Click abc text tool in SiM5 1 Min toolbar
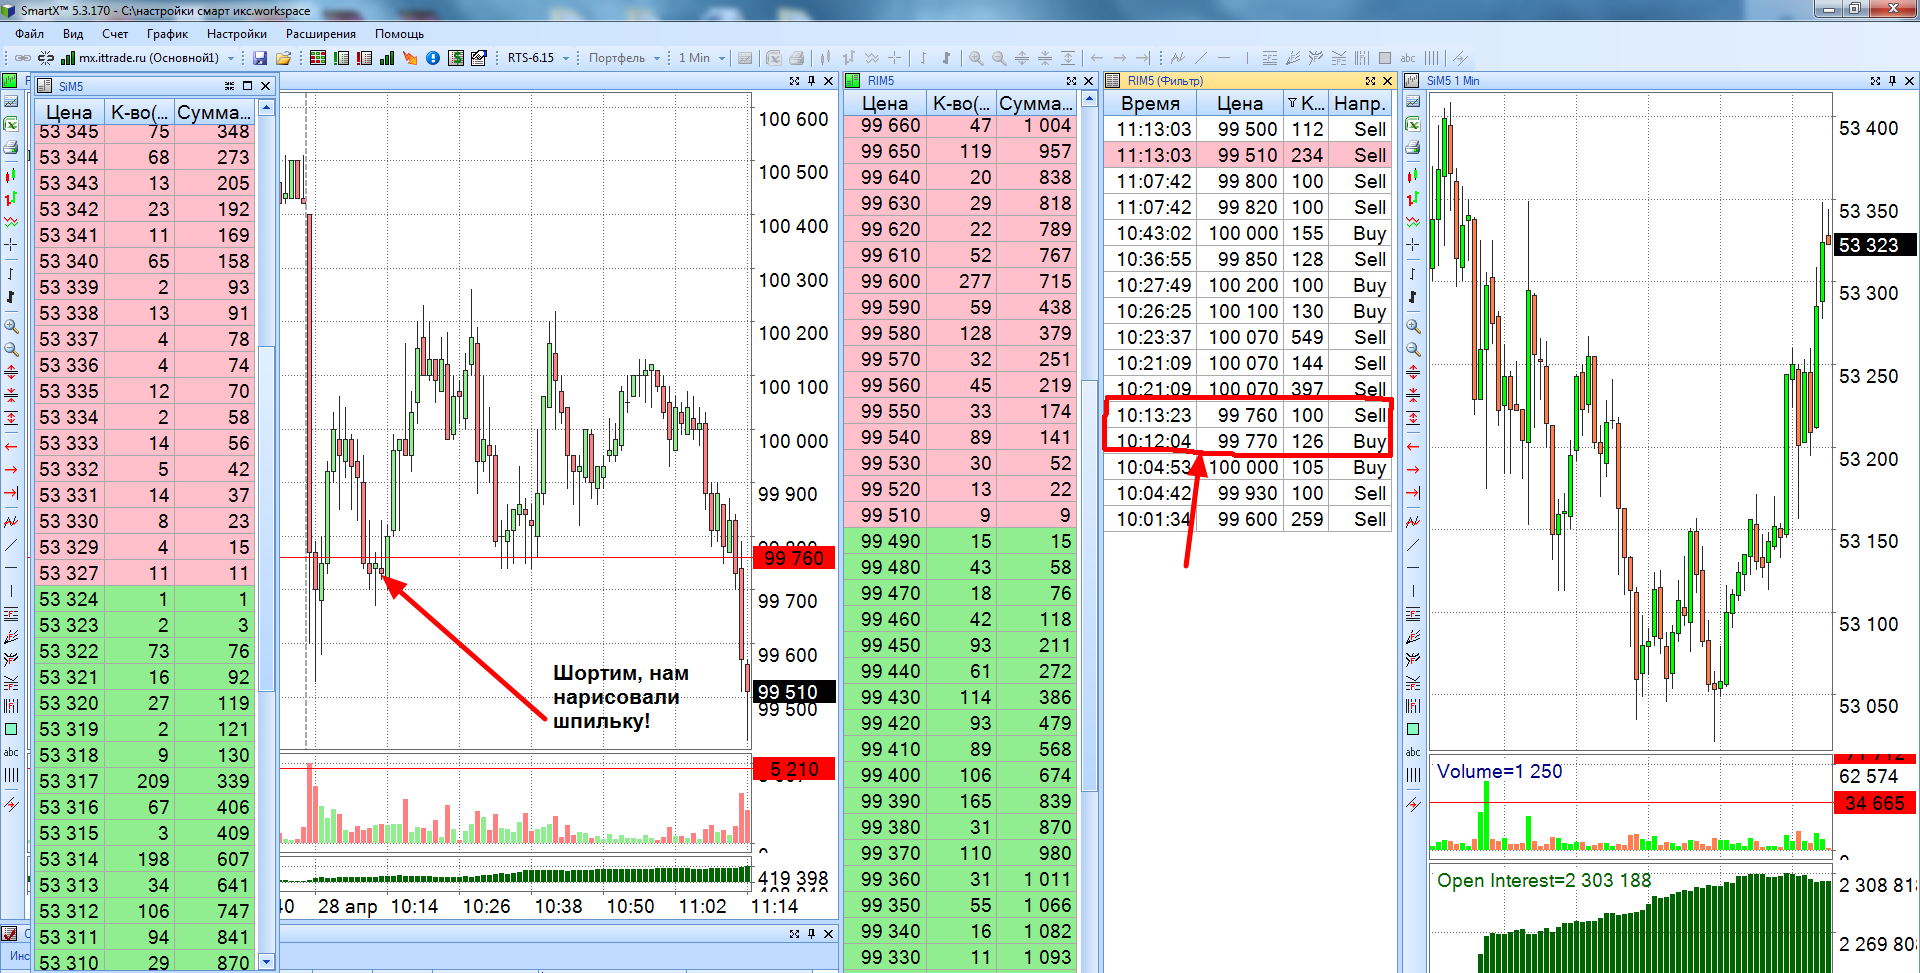This screenshot has height=973, width=1920. click(x=1412, y=752)
